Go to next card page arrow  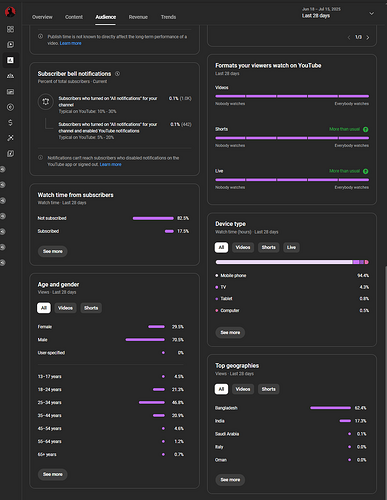368,37
